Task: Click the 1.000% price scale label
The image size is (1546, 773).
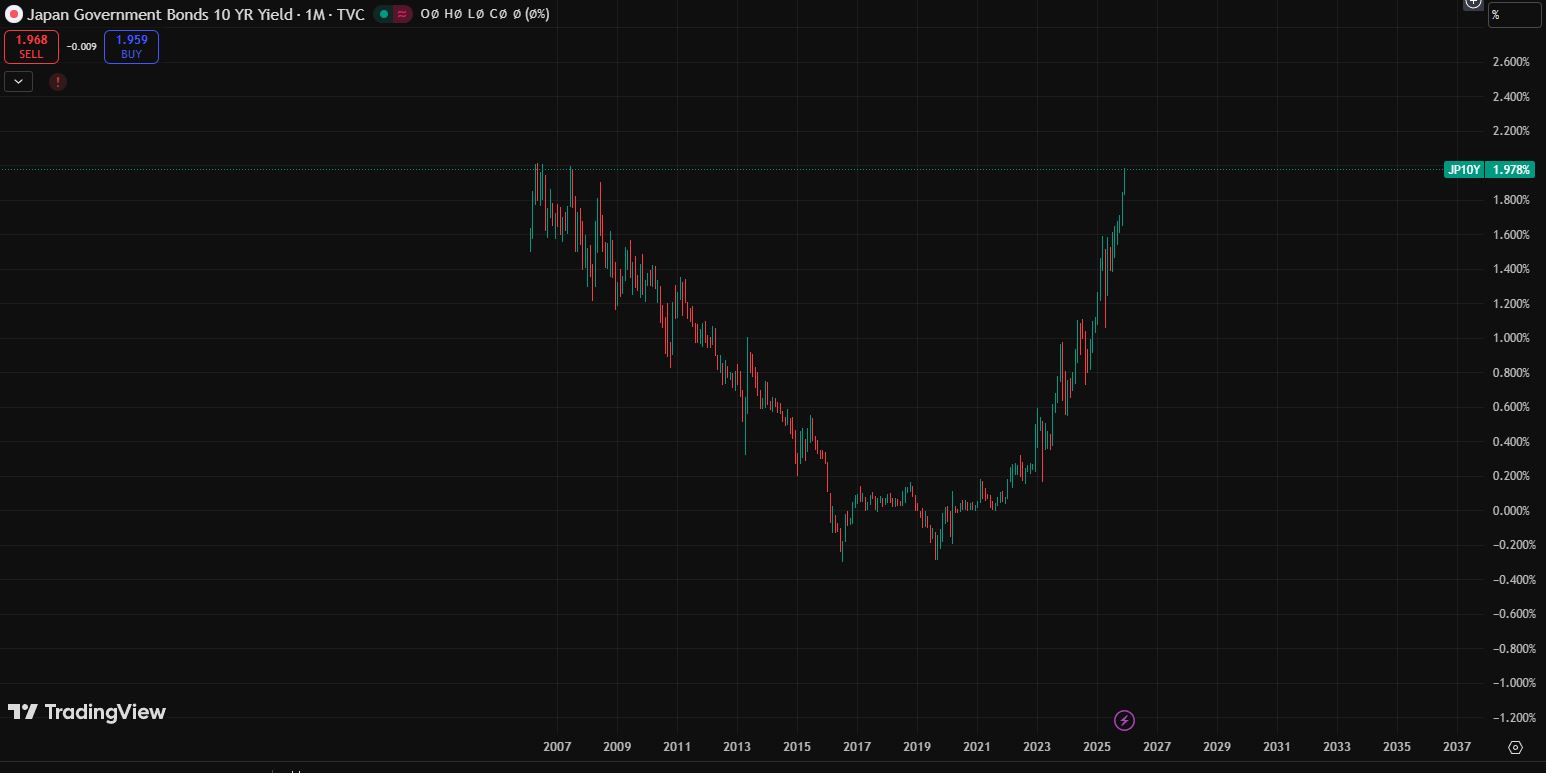Action: coord(1510,338)
